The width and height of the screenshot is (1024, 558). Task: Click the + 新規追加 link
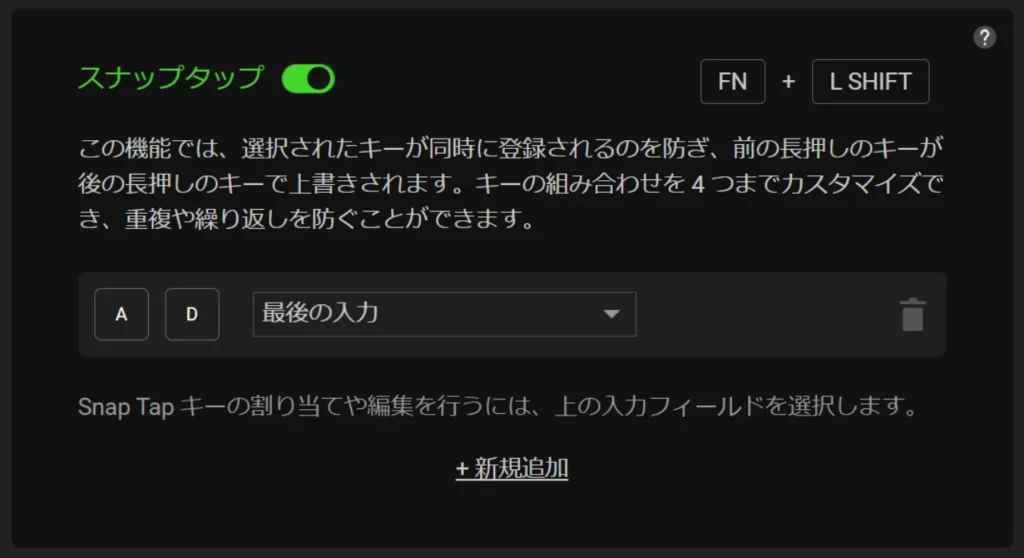pos(512,468)
